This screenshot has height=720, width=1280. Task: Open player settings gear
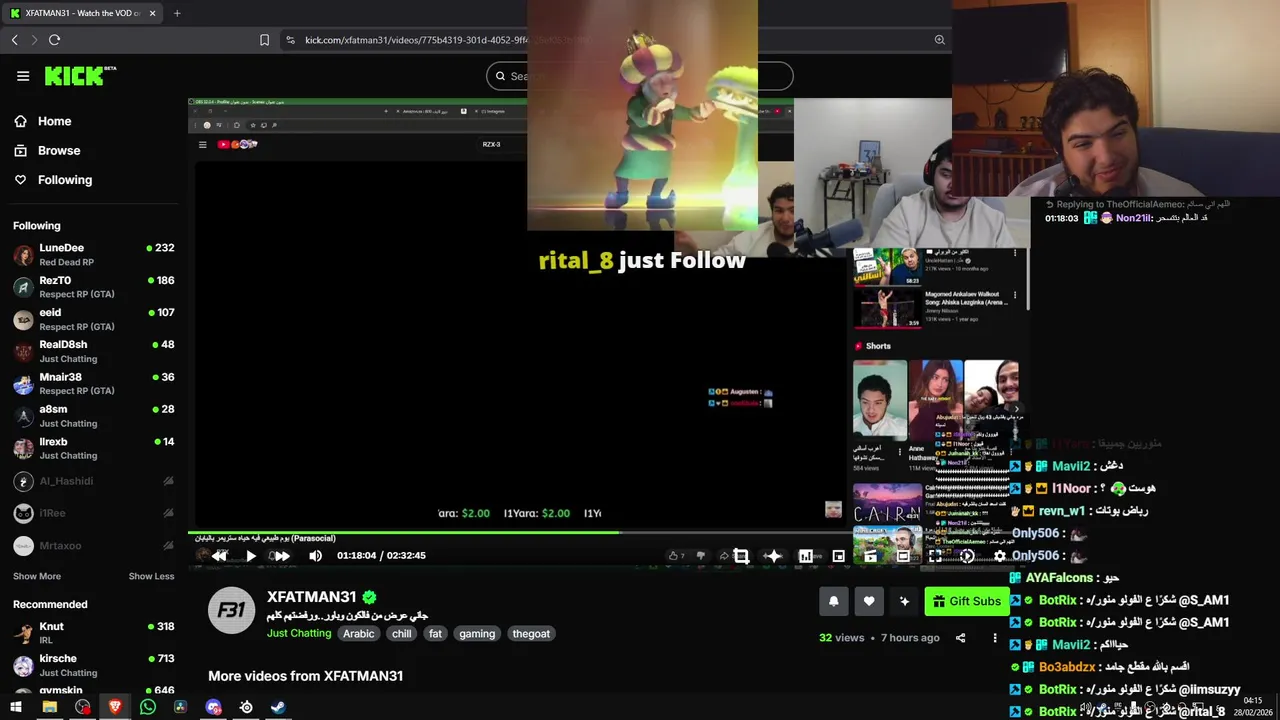(1000, 556)
